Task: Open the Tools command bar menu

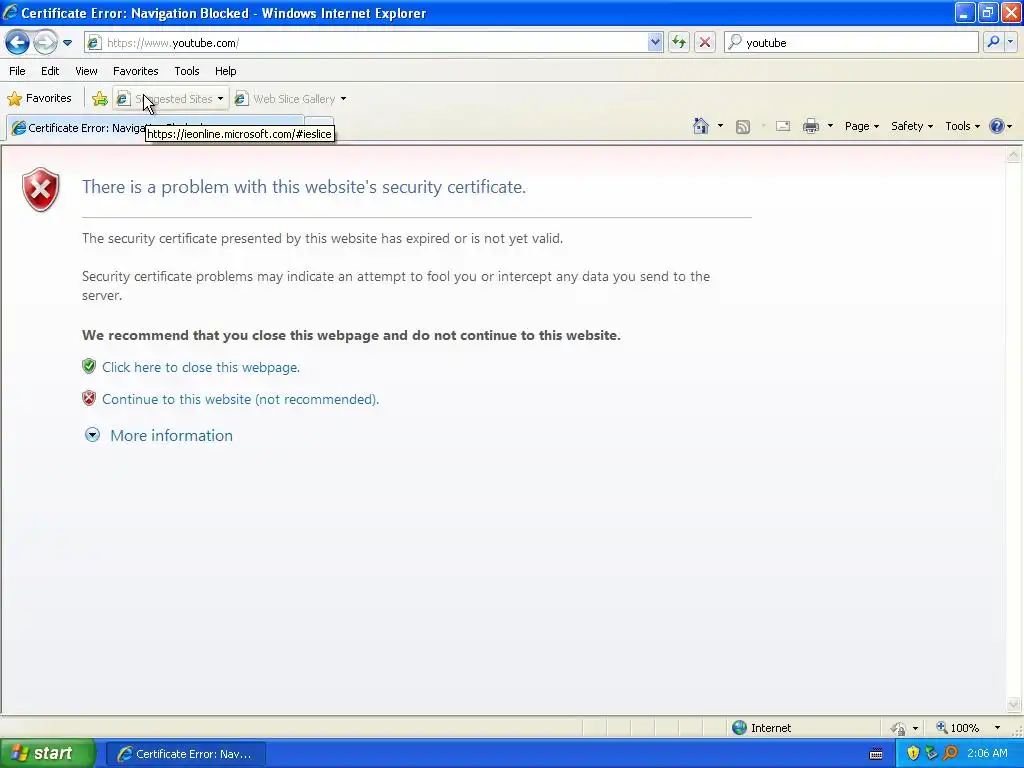Action: (x=963, y=126)
